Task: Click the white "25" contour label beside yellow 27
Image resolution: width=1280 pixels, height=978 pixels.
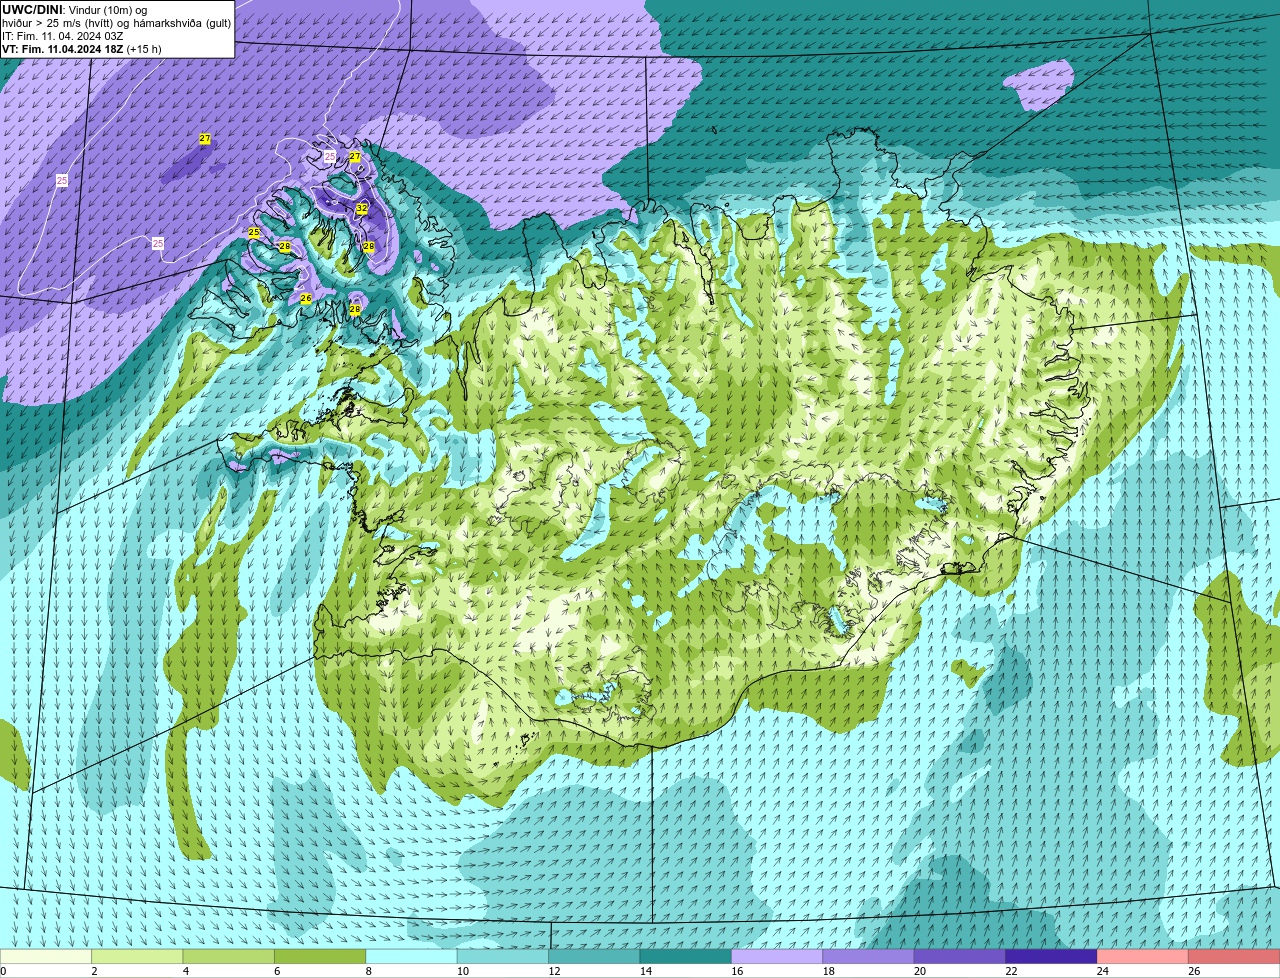Action: [330, 157]
